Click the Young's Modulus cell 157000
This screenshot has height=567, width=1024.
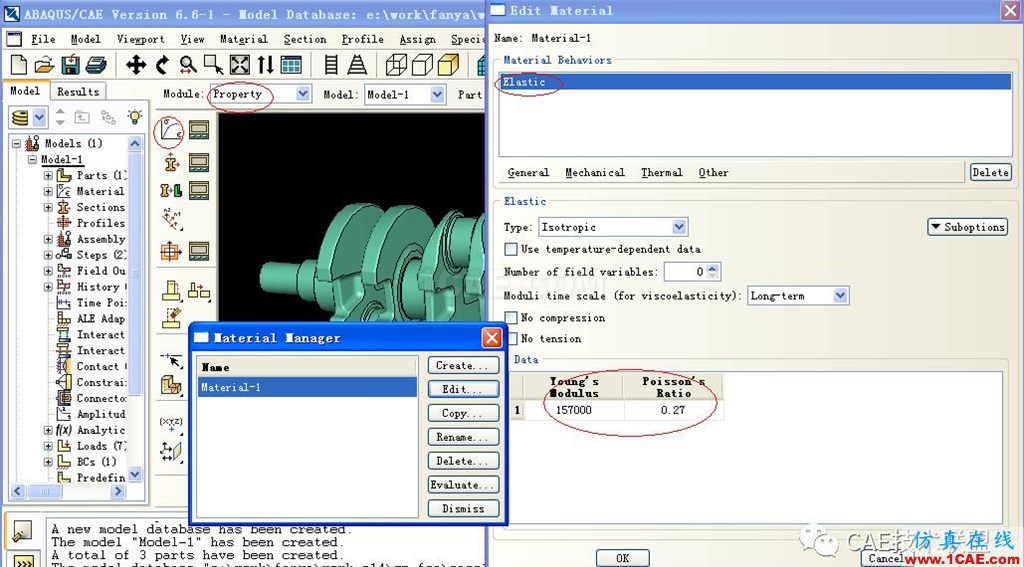575,410
